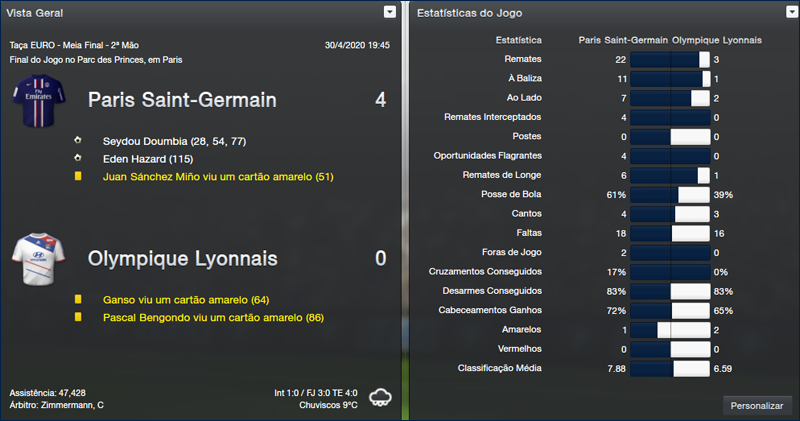Click the Classificação Média rating bar
Image resolution: width=800 pixels, height=421 pixels.
(670, 368)
